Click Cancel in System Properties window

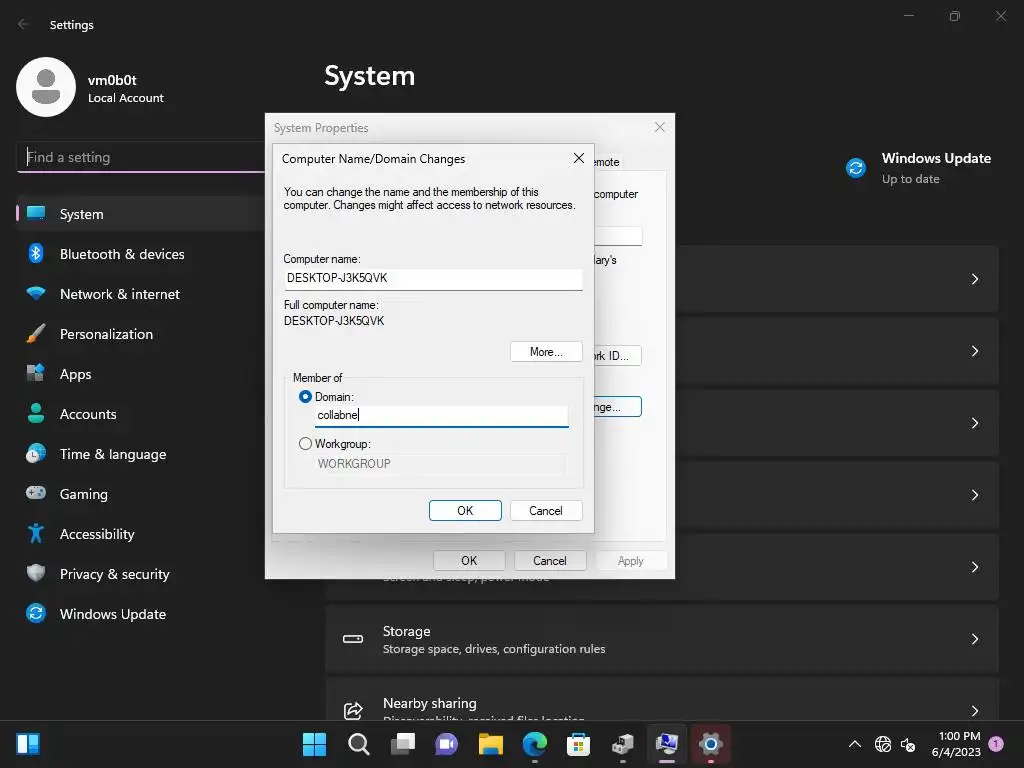550,560
